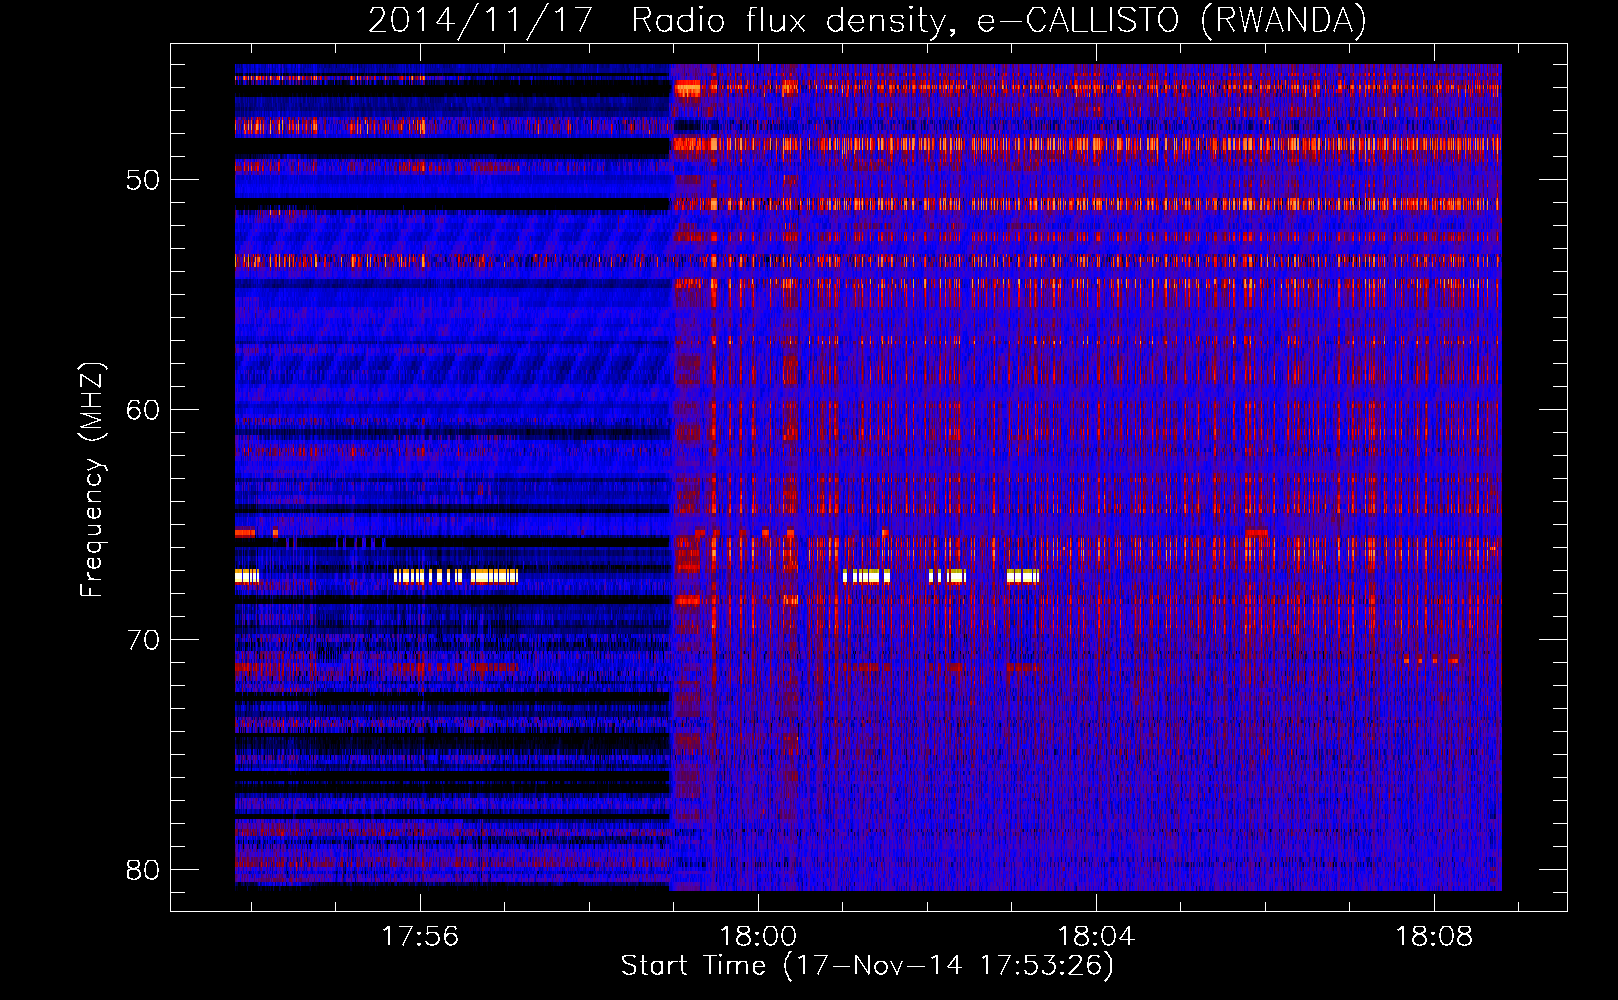Click the 'Frequency (MHZ)' y-axis label

(92, 480)
